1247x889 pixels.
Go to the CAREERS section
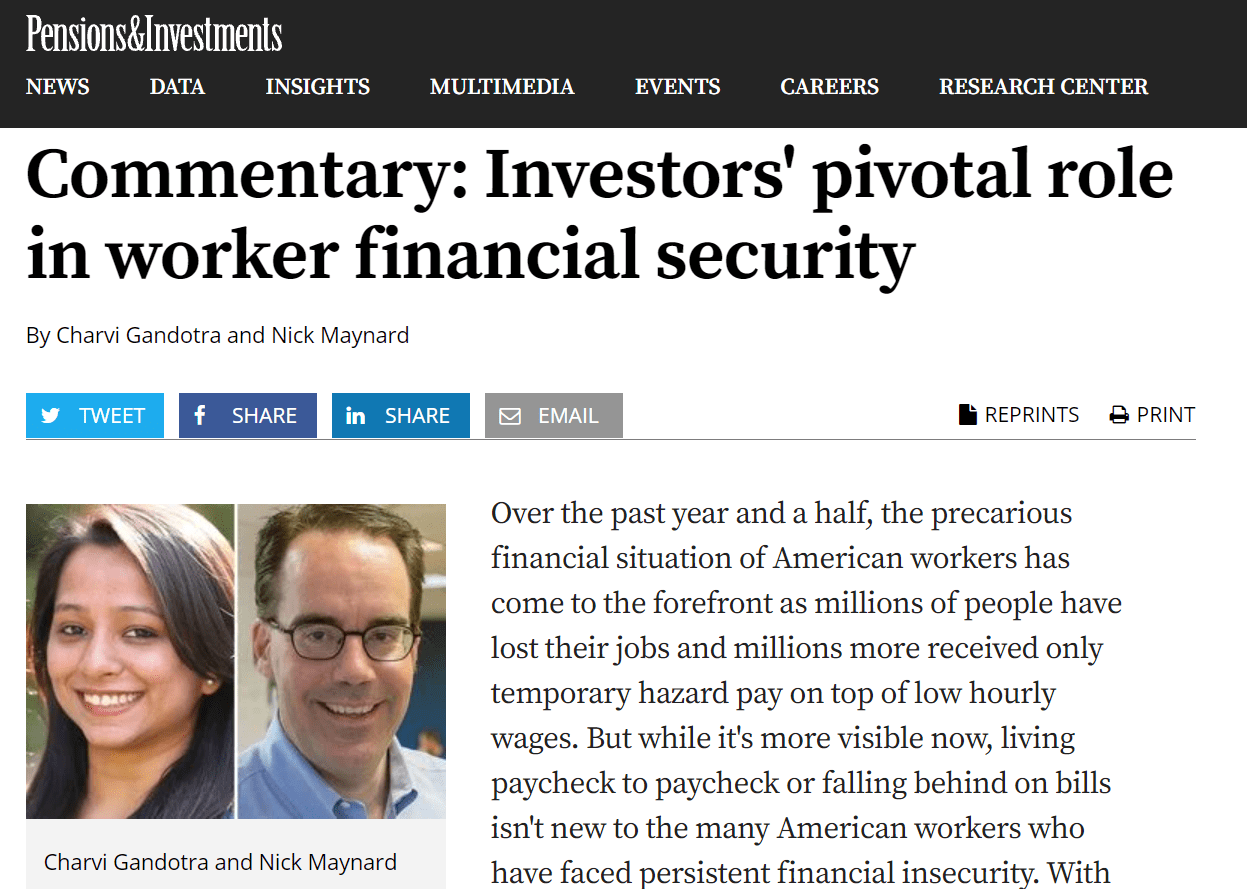click(830, 87)
